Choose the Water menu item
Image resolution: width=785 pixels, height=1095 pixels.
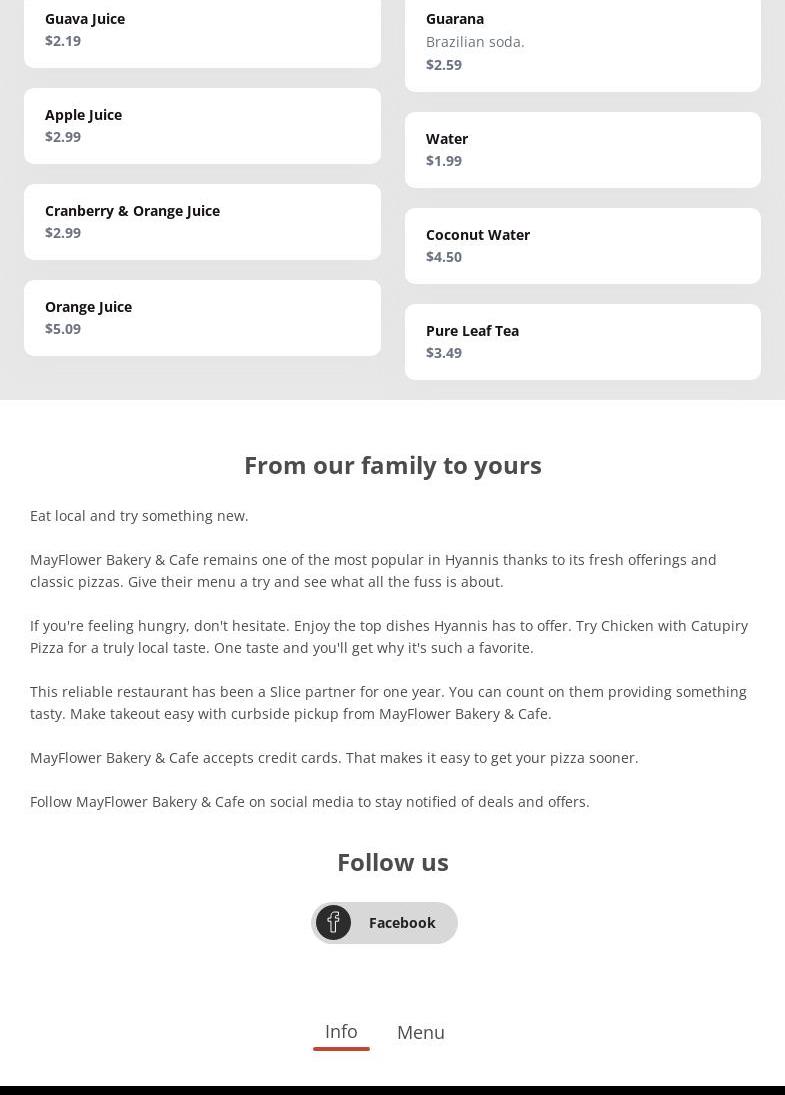[582, 150]
